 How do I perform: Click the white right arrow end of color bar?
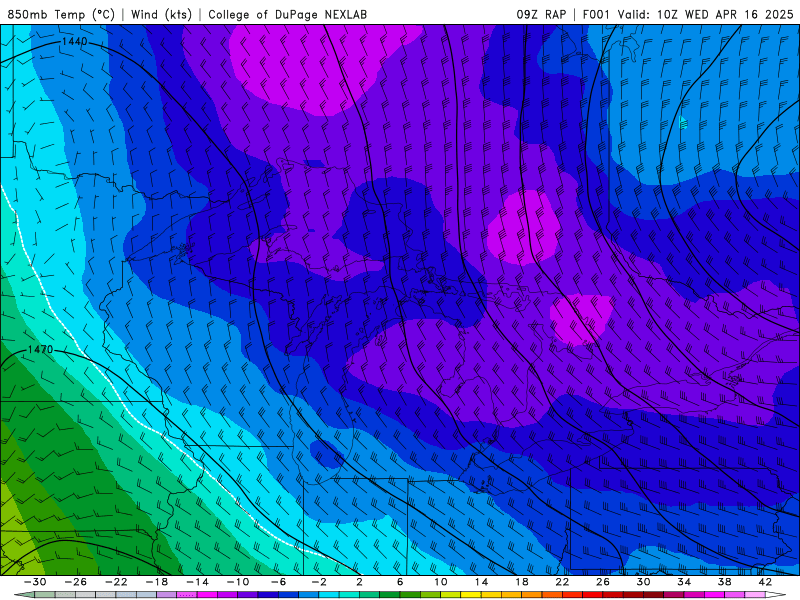[x=776, y=595]
